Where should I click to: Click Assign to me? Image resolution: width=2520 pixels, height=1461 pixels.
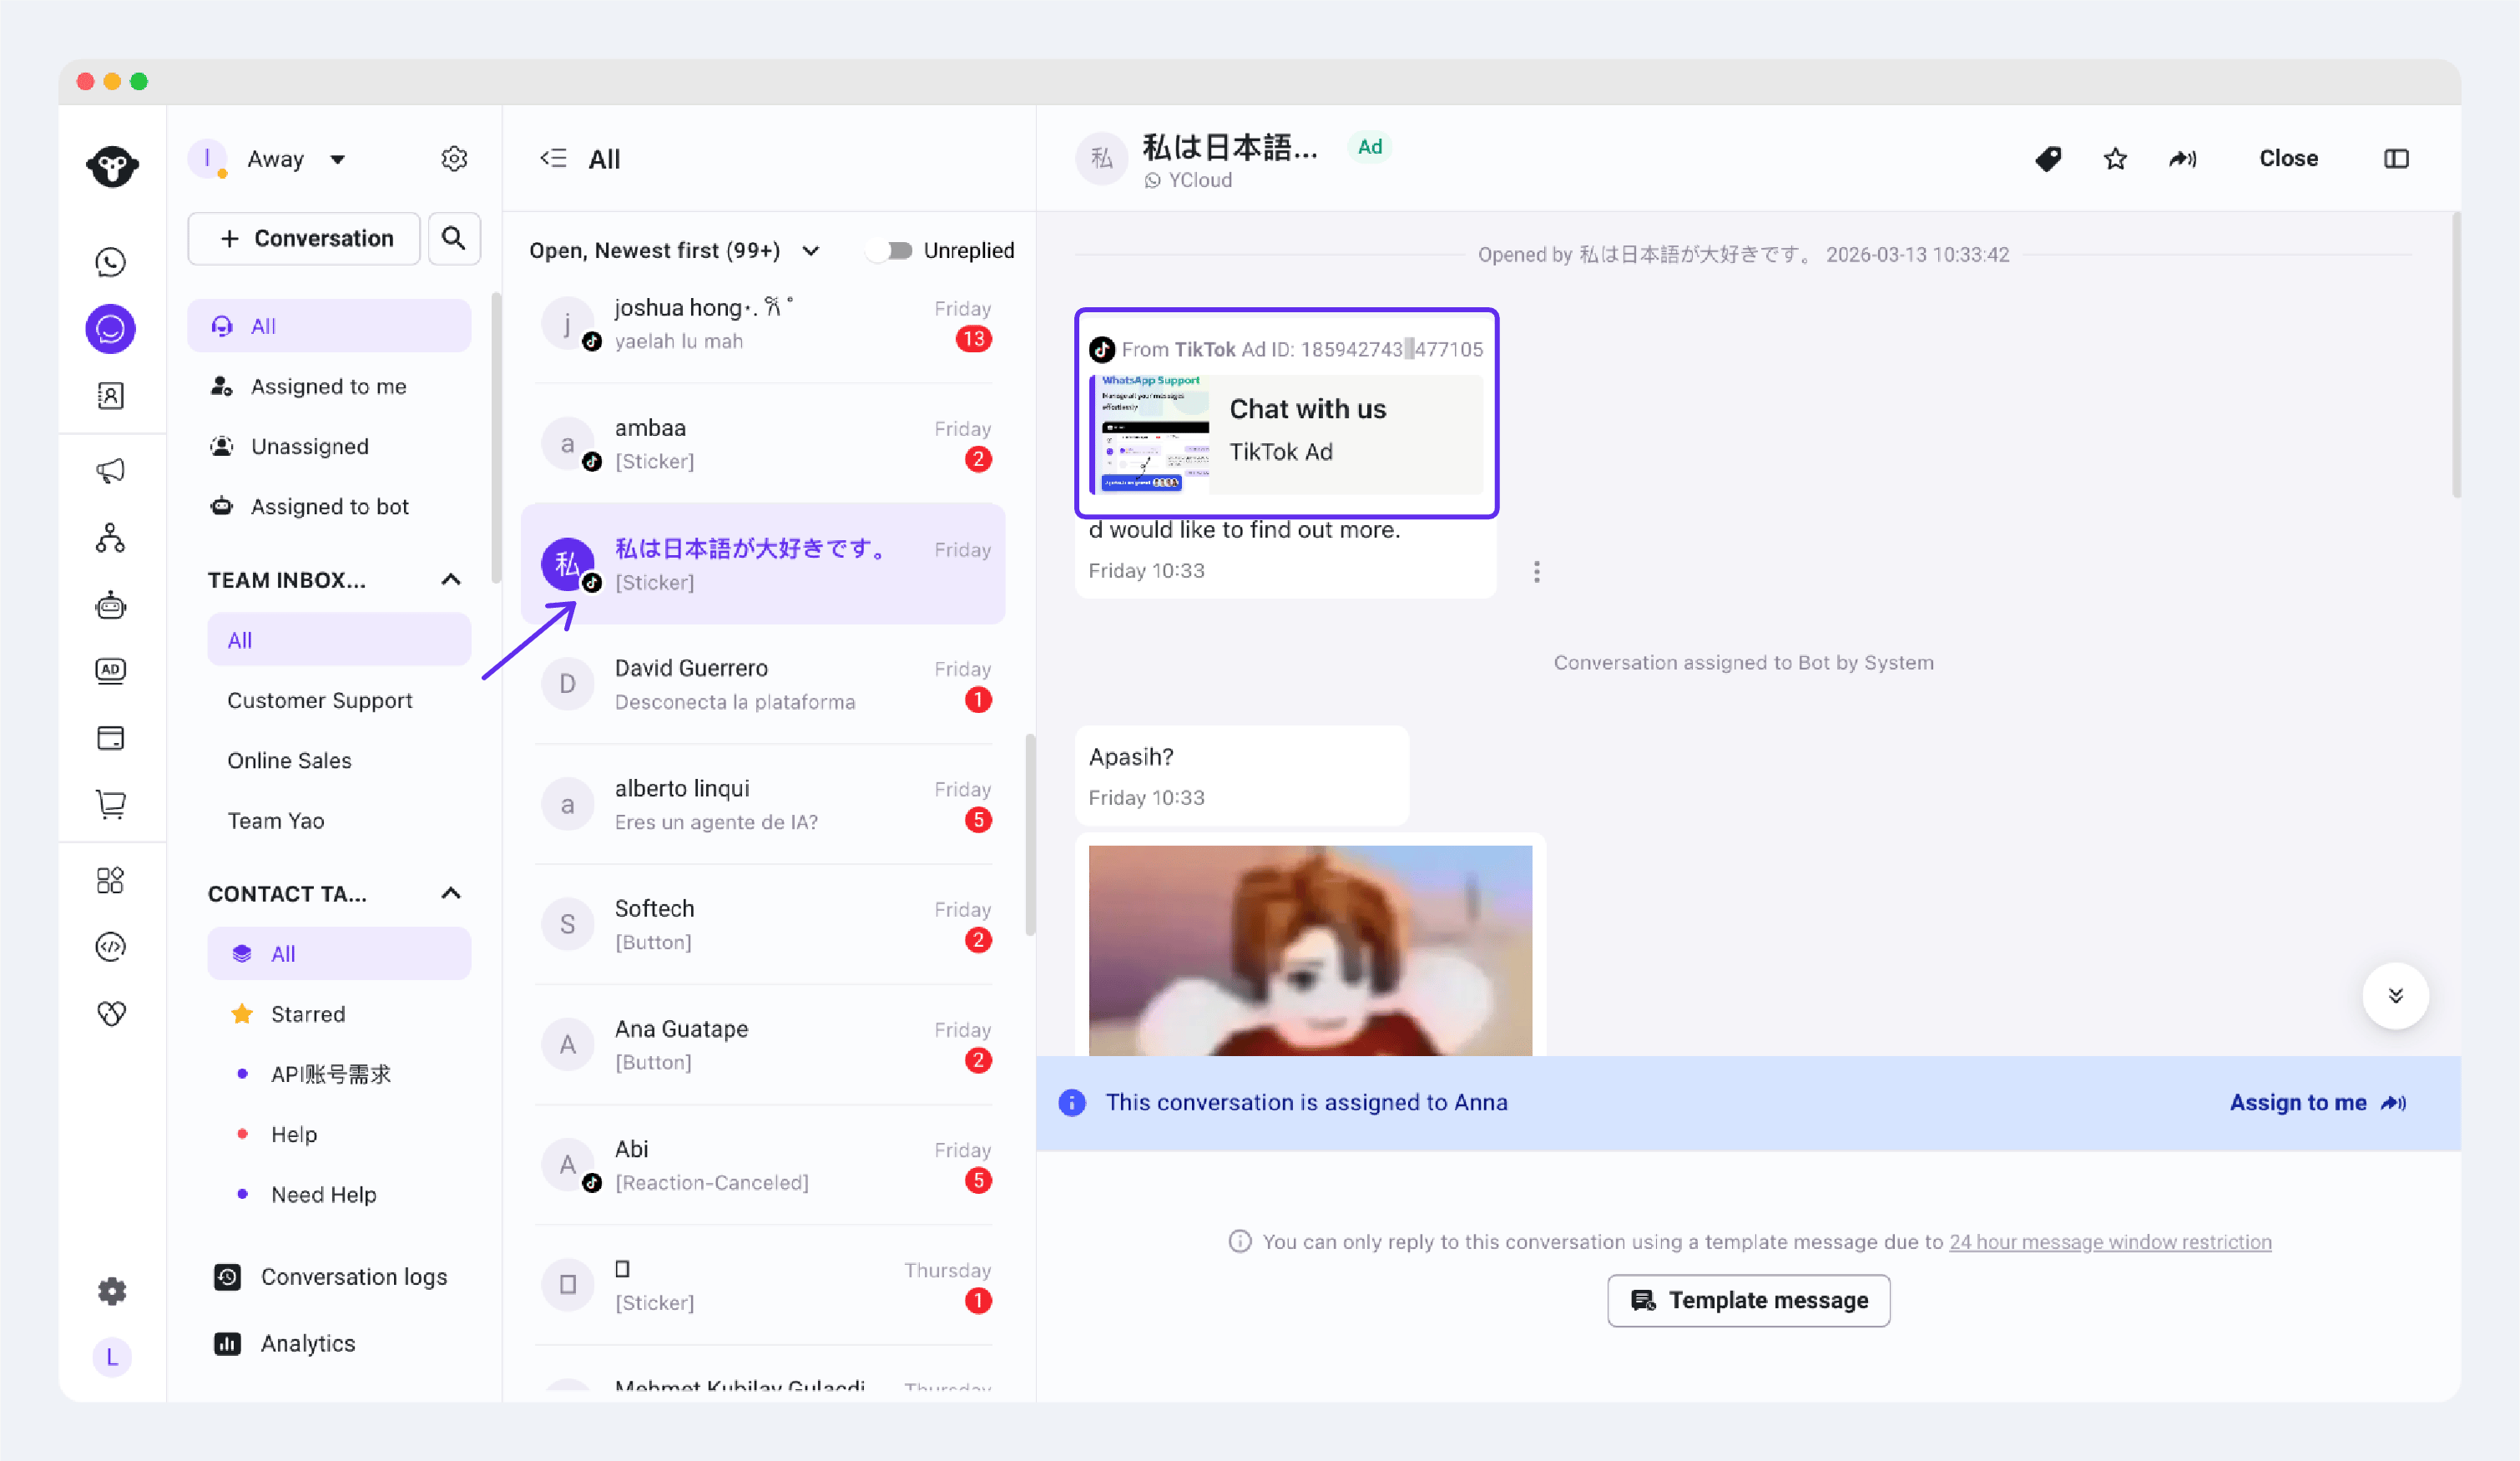[2318, 1102]
